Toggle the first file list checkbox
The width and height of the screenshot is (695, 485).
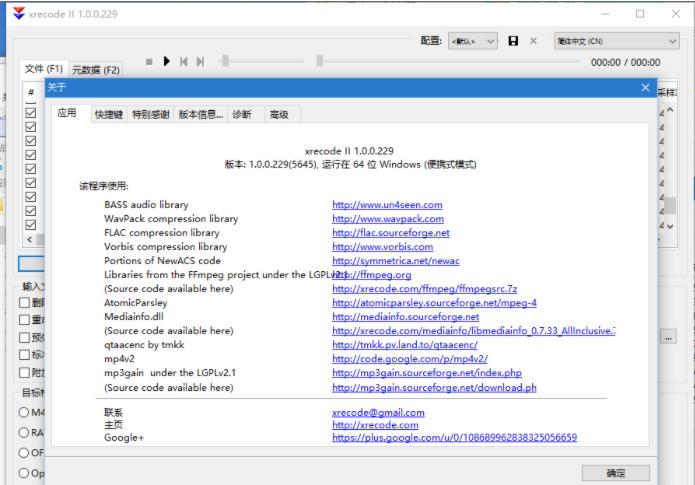click(31, 113)
